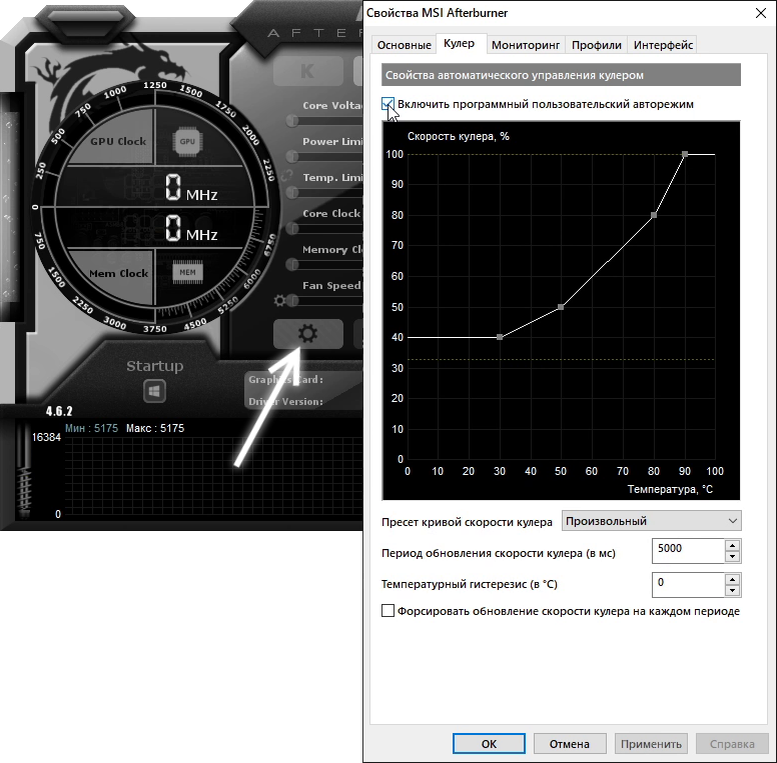Increase the fan speed update period value

732,545
